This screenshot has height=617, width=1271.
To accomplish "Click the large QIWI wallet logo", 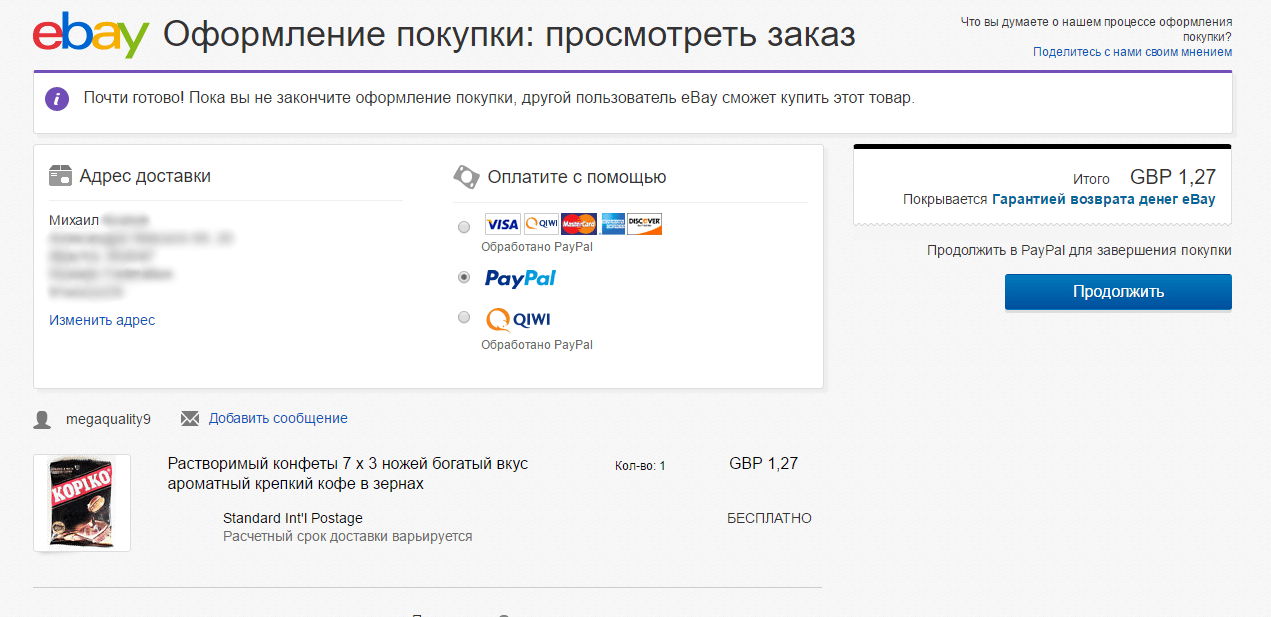I will [x=518, y=319].
